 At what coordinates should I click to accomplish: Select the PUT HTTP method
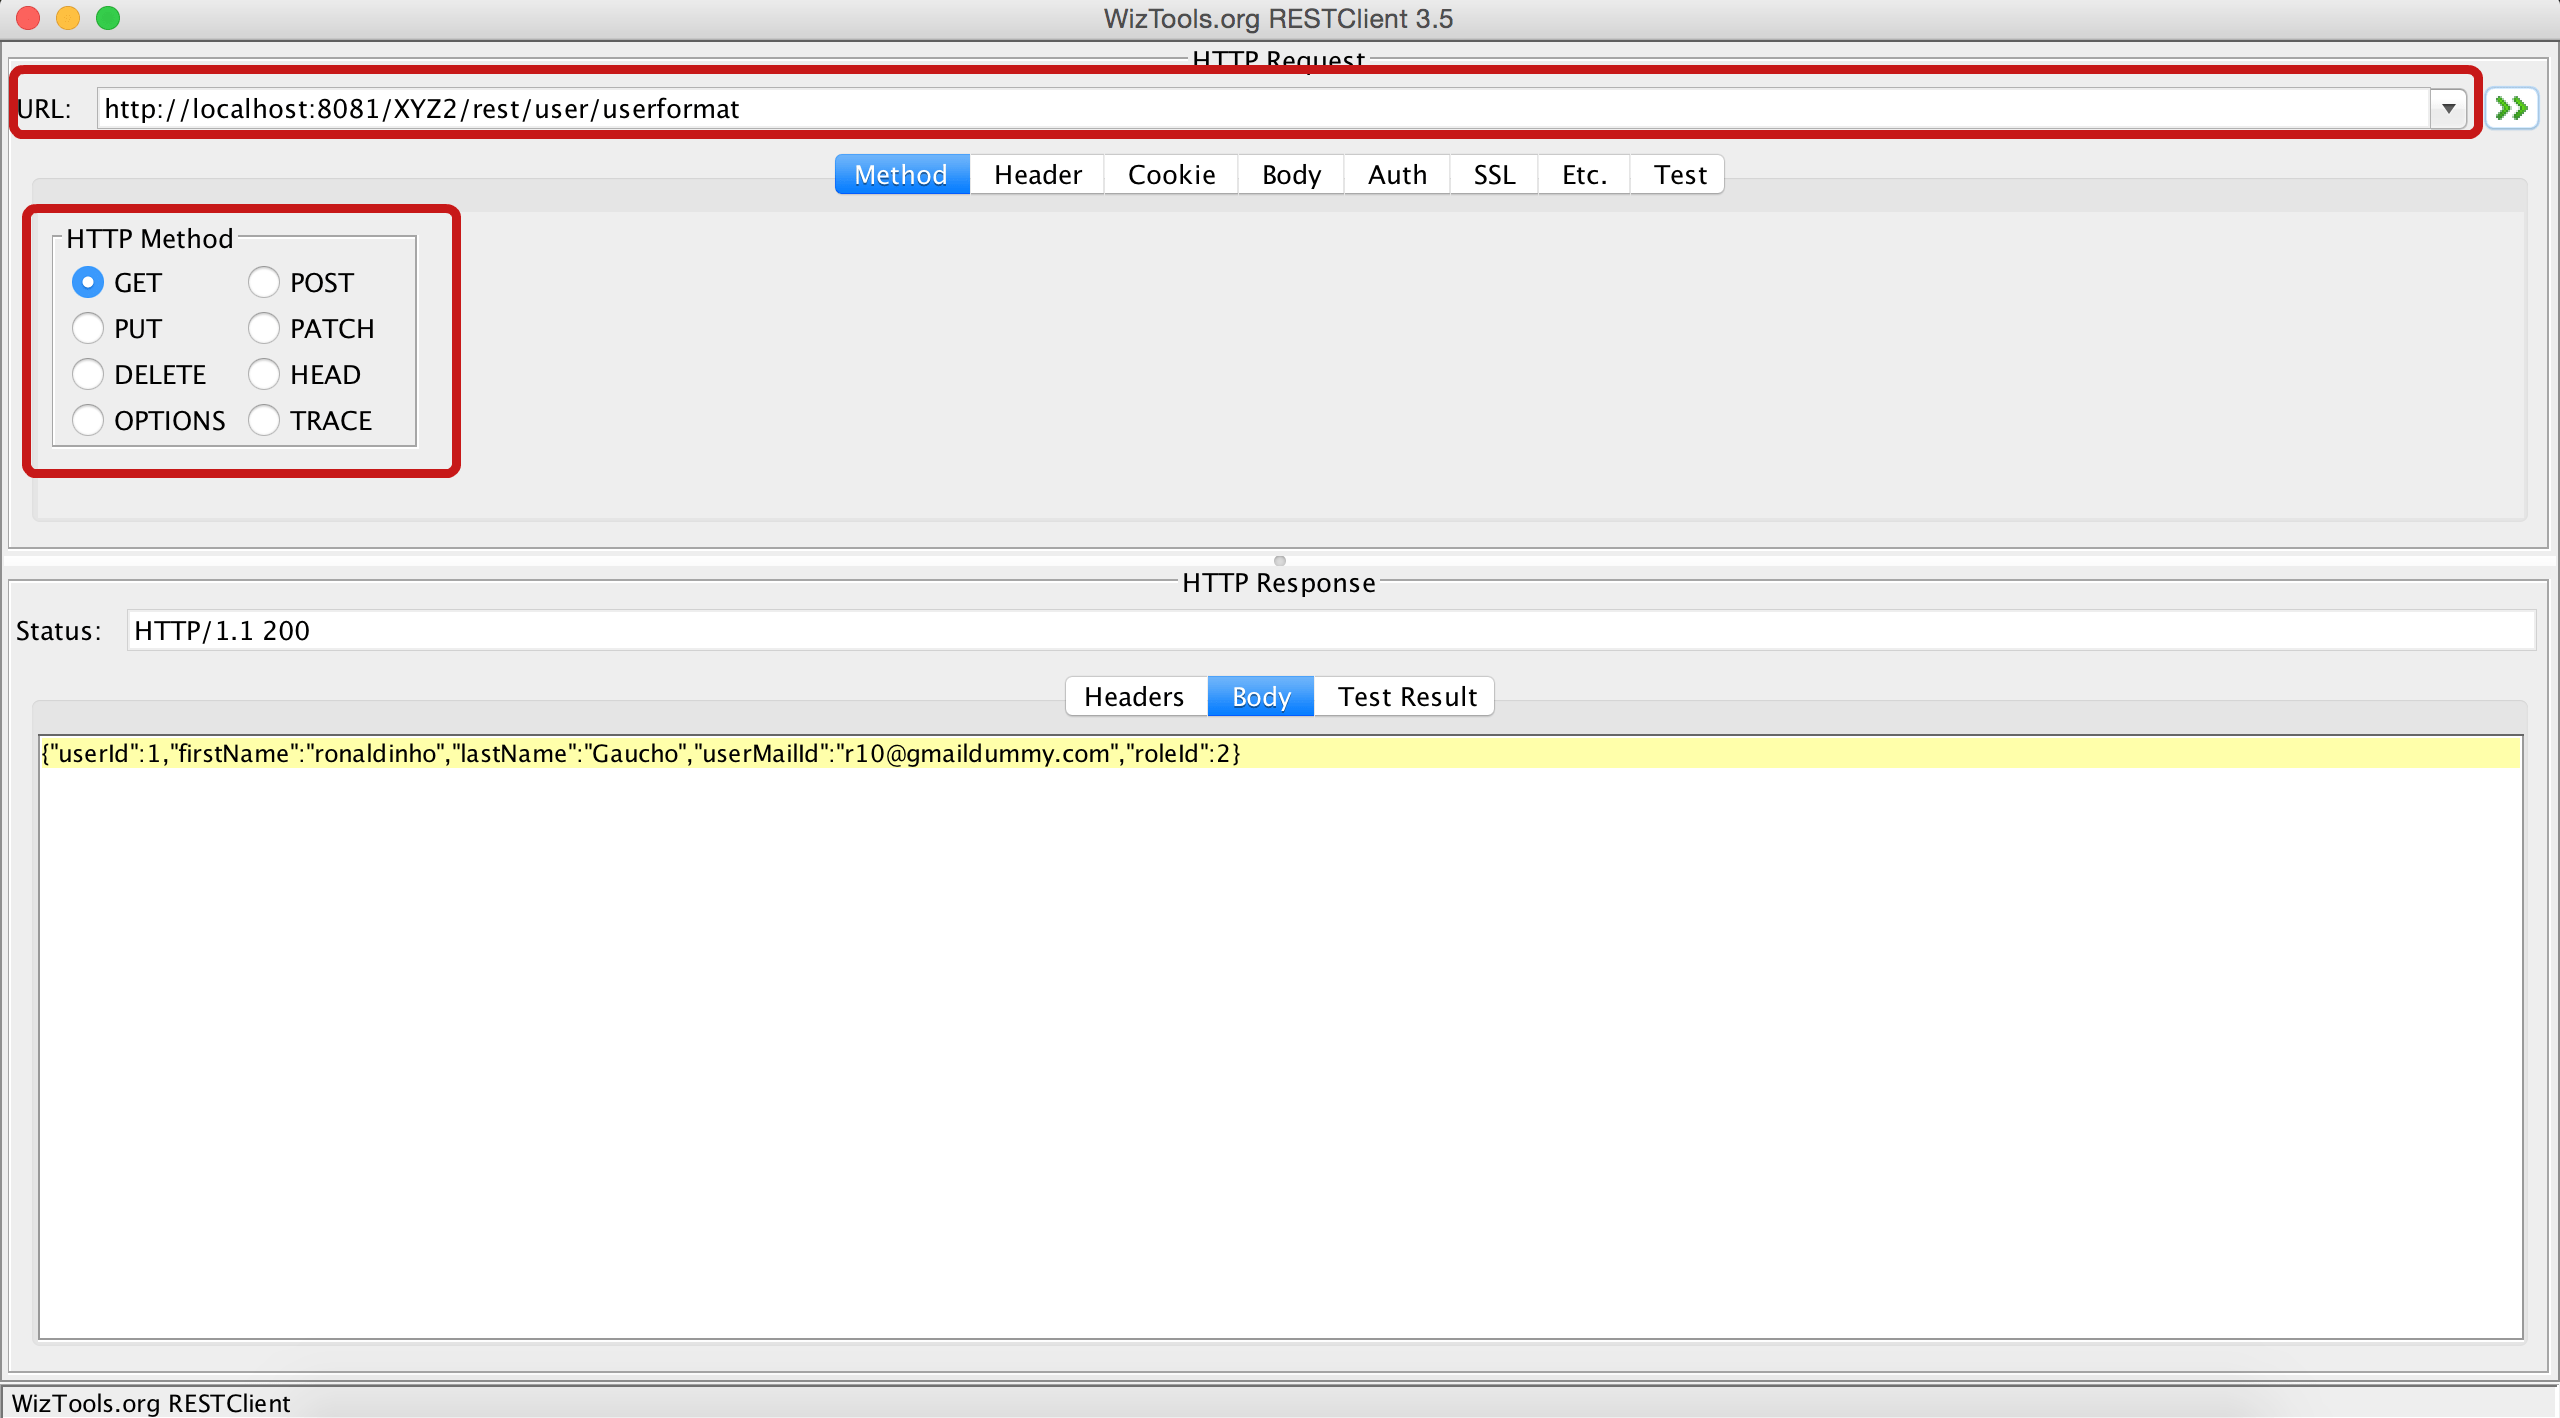point(88,328)
